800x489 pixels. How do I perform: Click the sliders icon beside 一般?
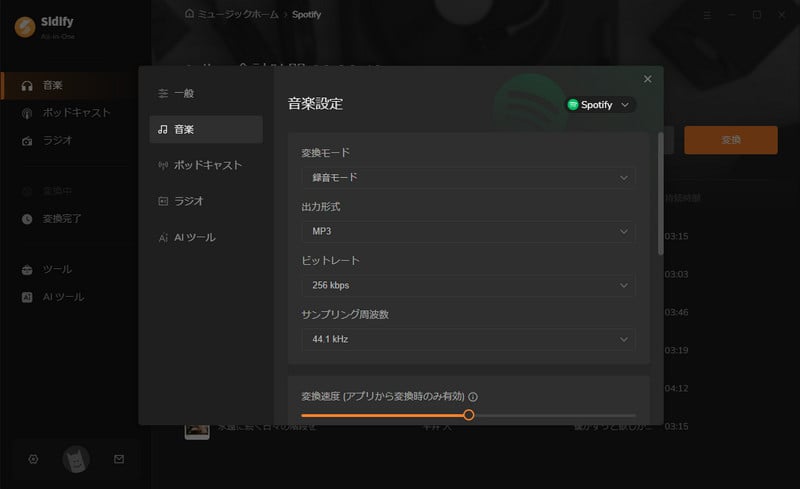(x=163, y=93)
